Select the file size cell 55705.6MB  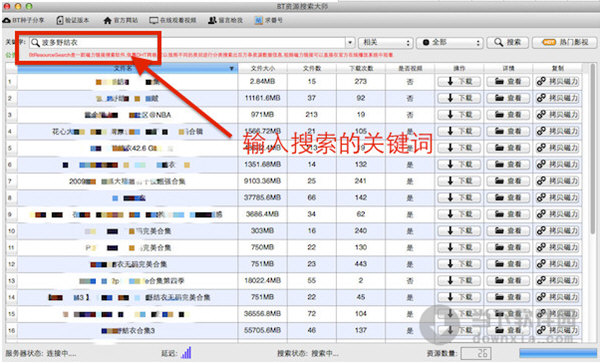coord(262,330)
